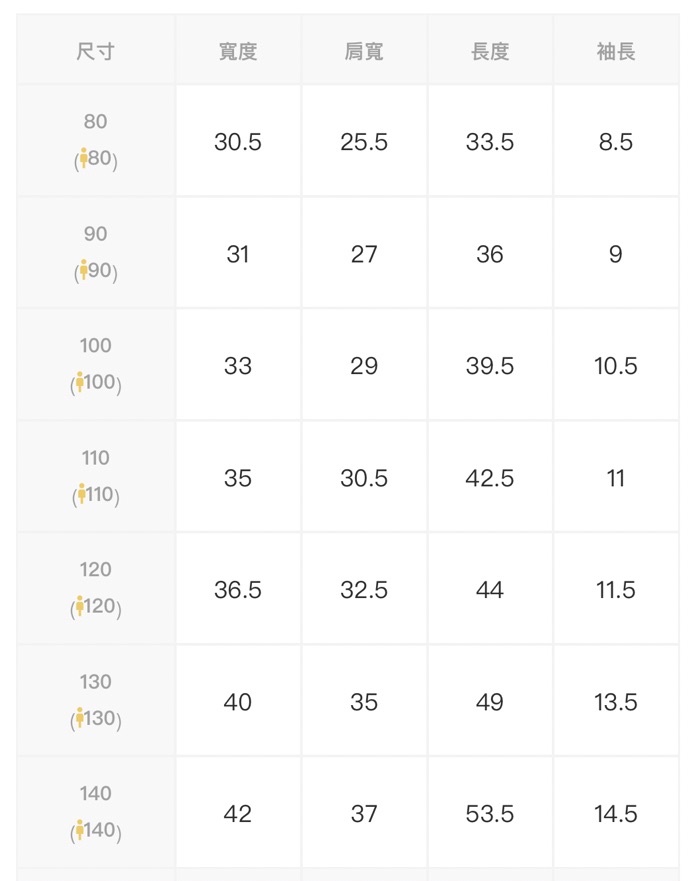Click the yellow person icon beside 90
Screen dimensions: 700x881
(x=84, y=270)
